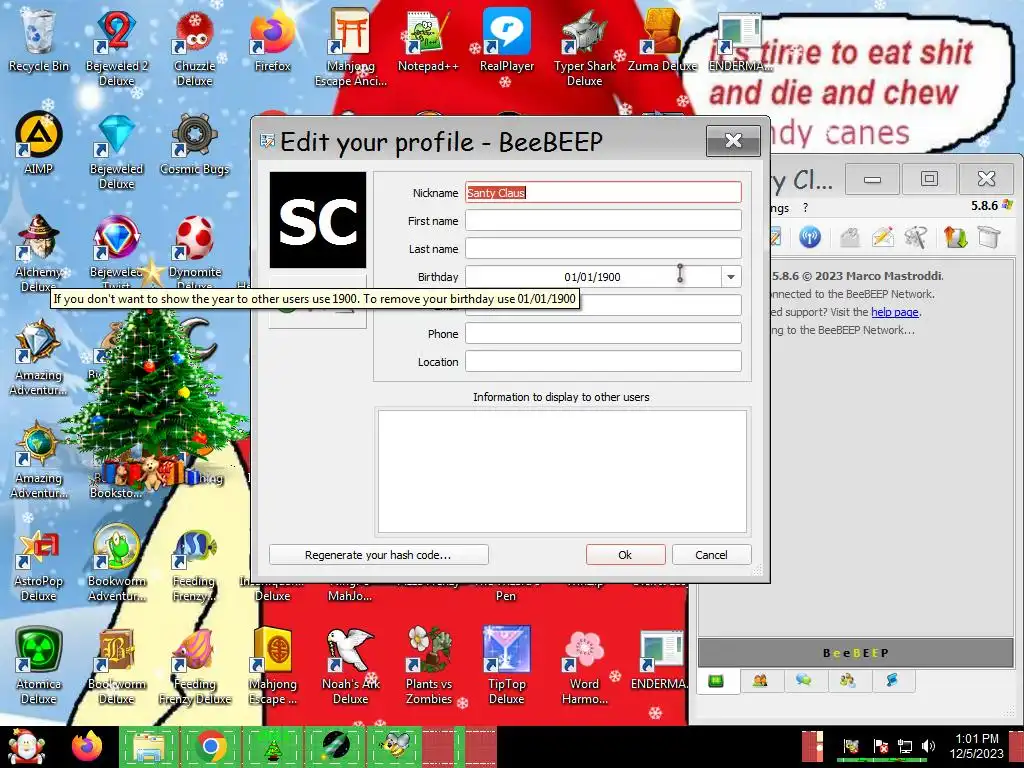Select the Cosmic Bugs desktop icon

(195, 144)
